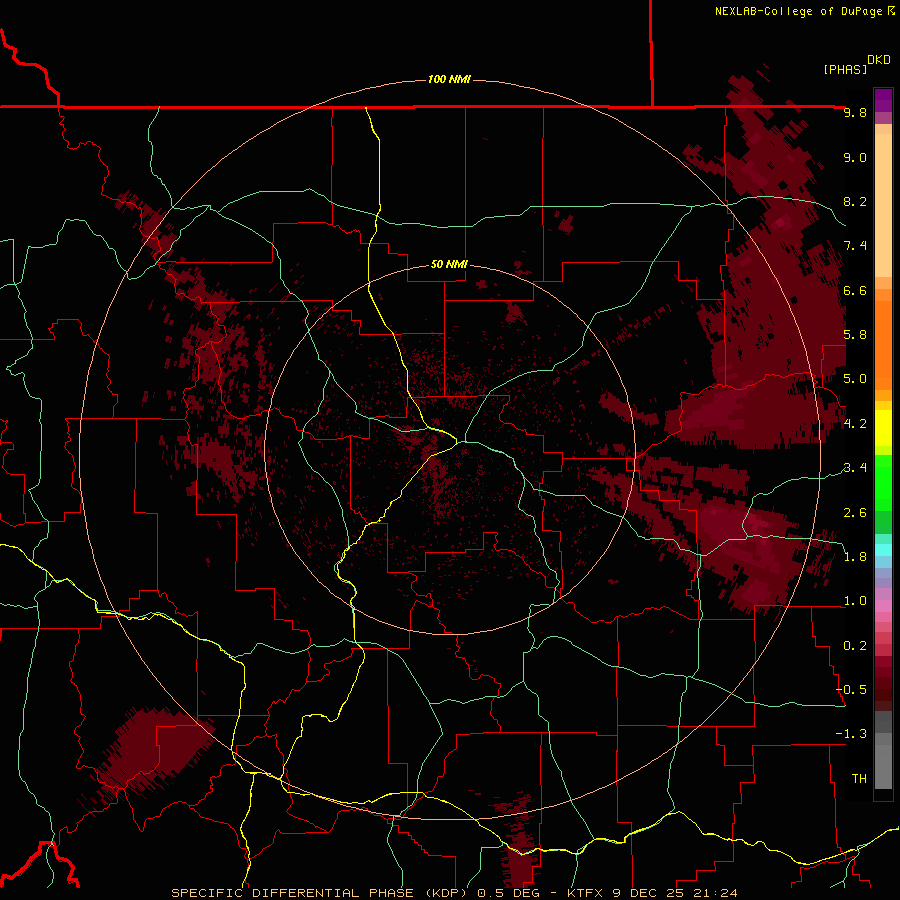Click the 1.8 scale value
This screenshot has width=900, height=900.
(855, 557)
